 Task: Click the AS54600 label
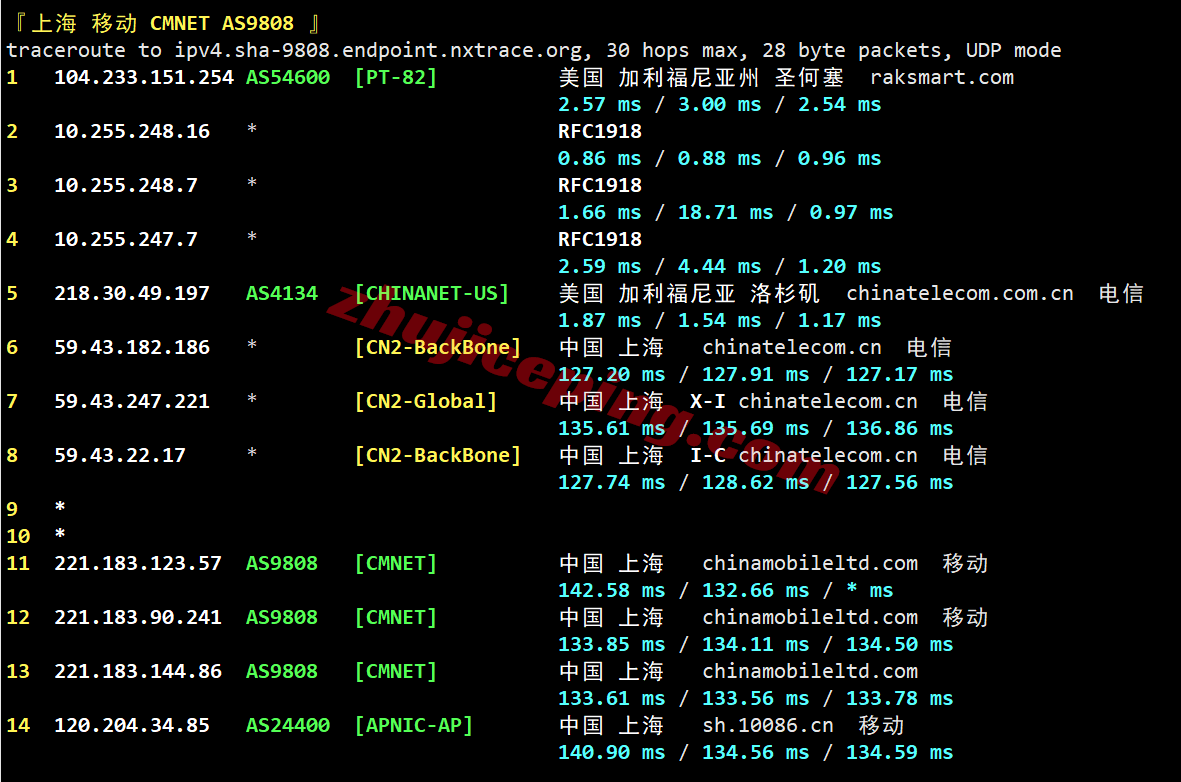287,77
